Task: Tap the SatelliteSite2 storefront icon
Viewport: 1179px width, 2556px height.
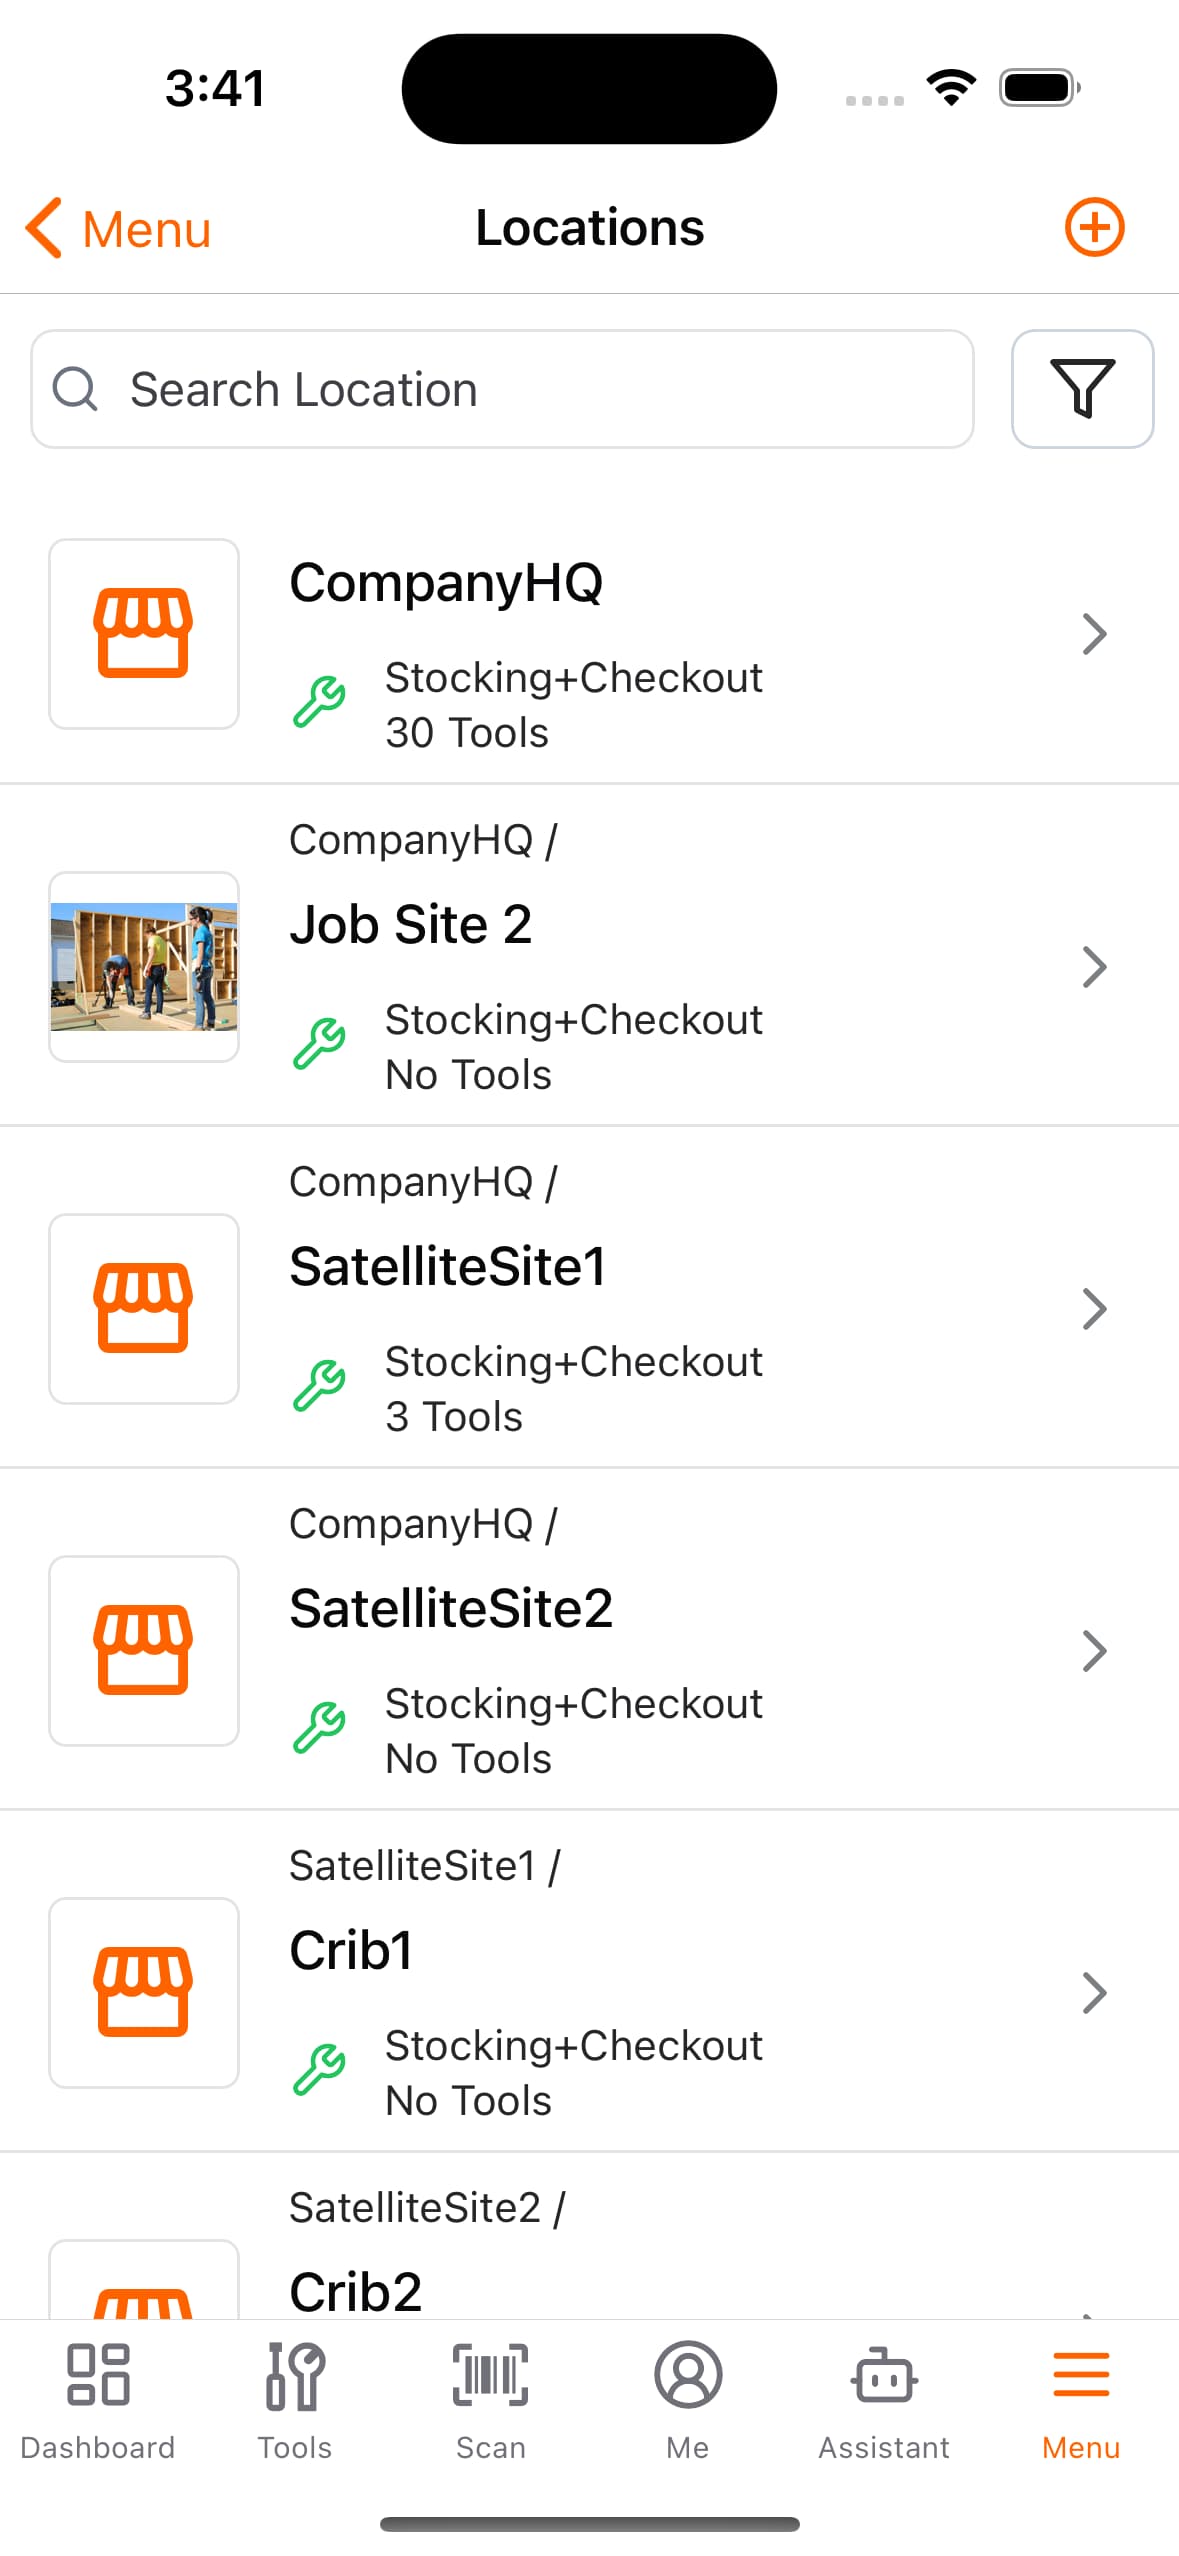Action: point(144,1650)
